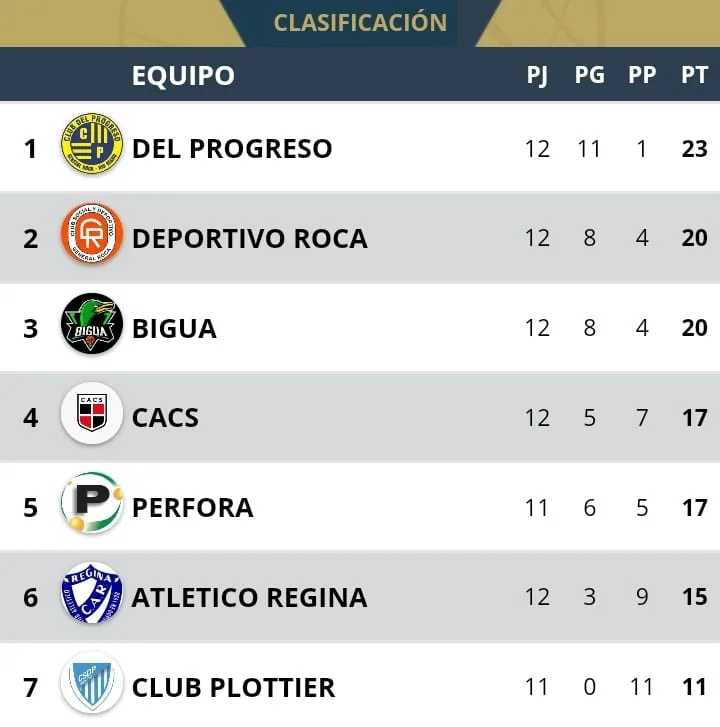720x727 pixels.
Task: Open the Clasificación tab
Action: (x=359, y=22)
